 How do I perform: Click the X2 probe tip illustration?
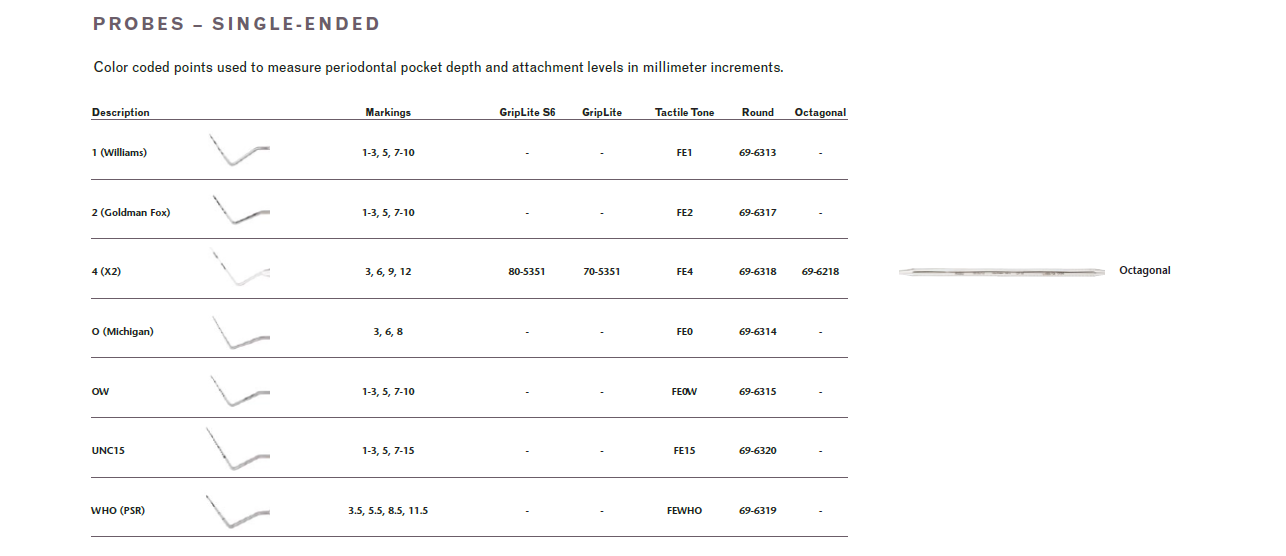click(x=239, y=270)
